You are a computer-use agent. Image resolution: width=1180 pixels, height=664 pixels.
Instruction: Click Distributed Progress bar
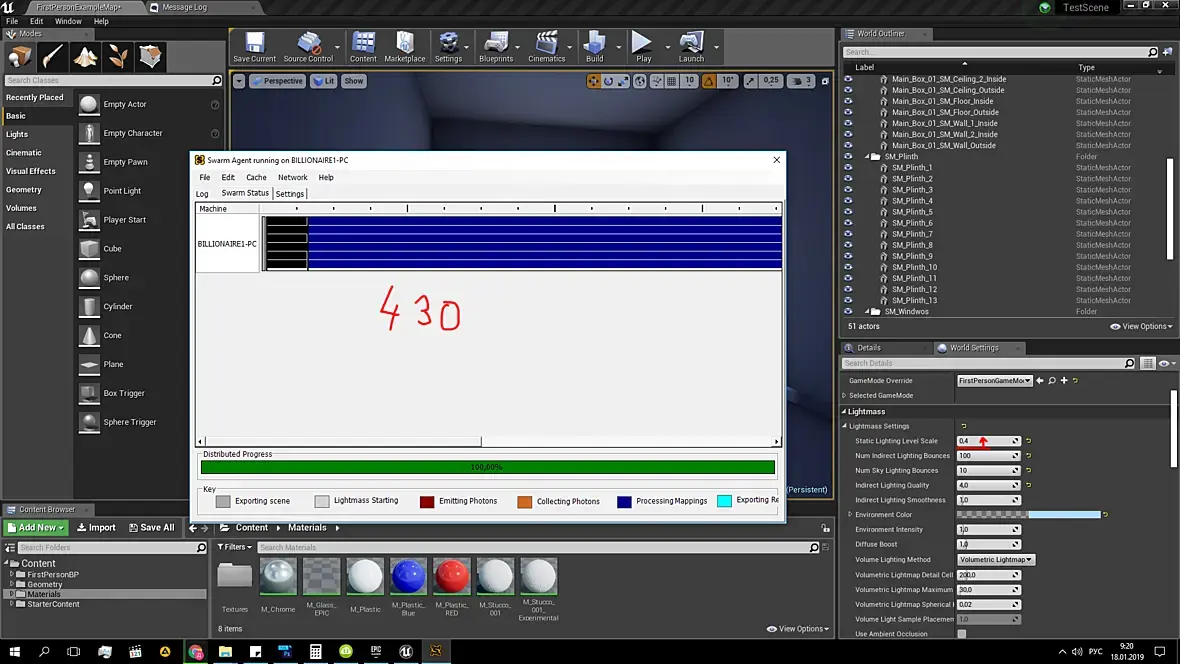[x=488, y=468]
